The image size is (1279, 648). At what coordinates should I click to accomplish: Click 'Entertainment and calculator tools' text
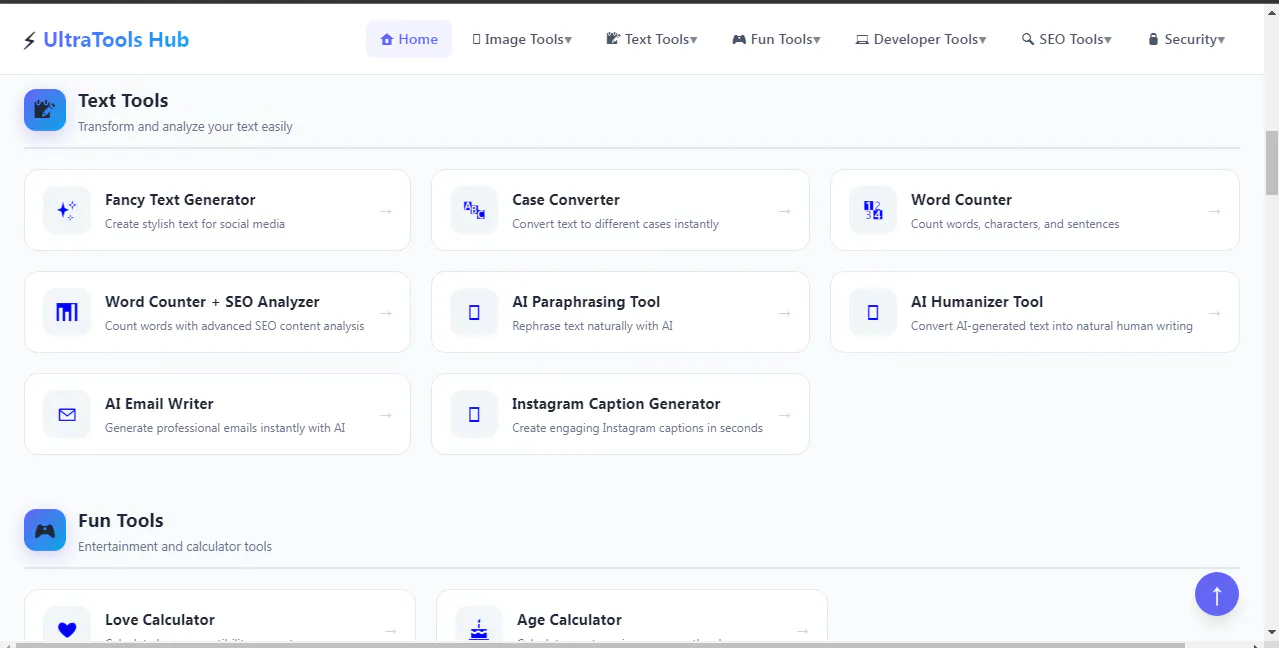[175, 547]
